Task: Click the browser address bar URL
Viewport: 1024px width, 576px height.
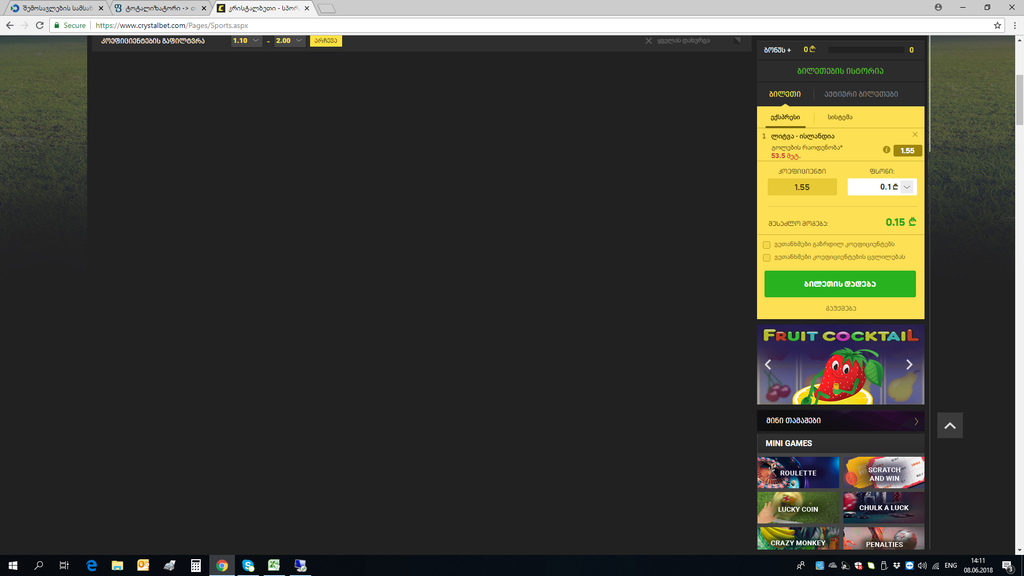Action: (x=172, y=25)
